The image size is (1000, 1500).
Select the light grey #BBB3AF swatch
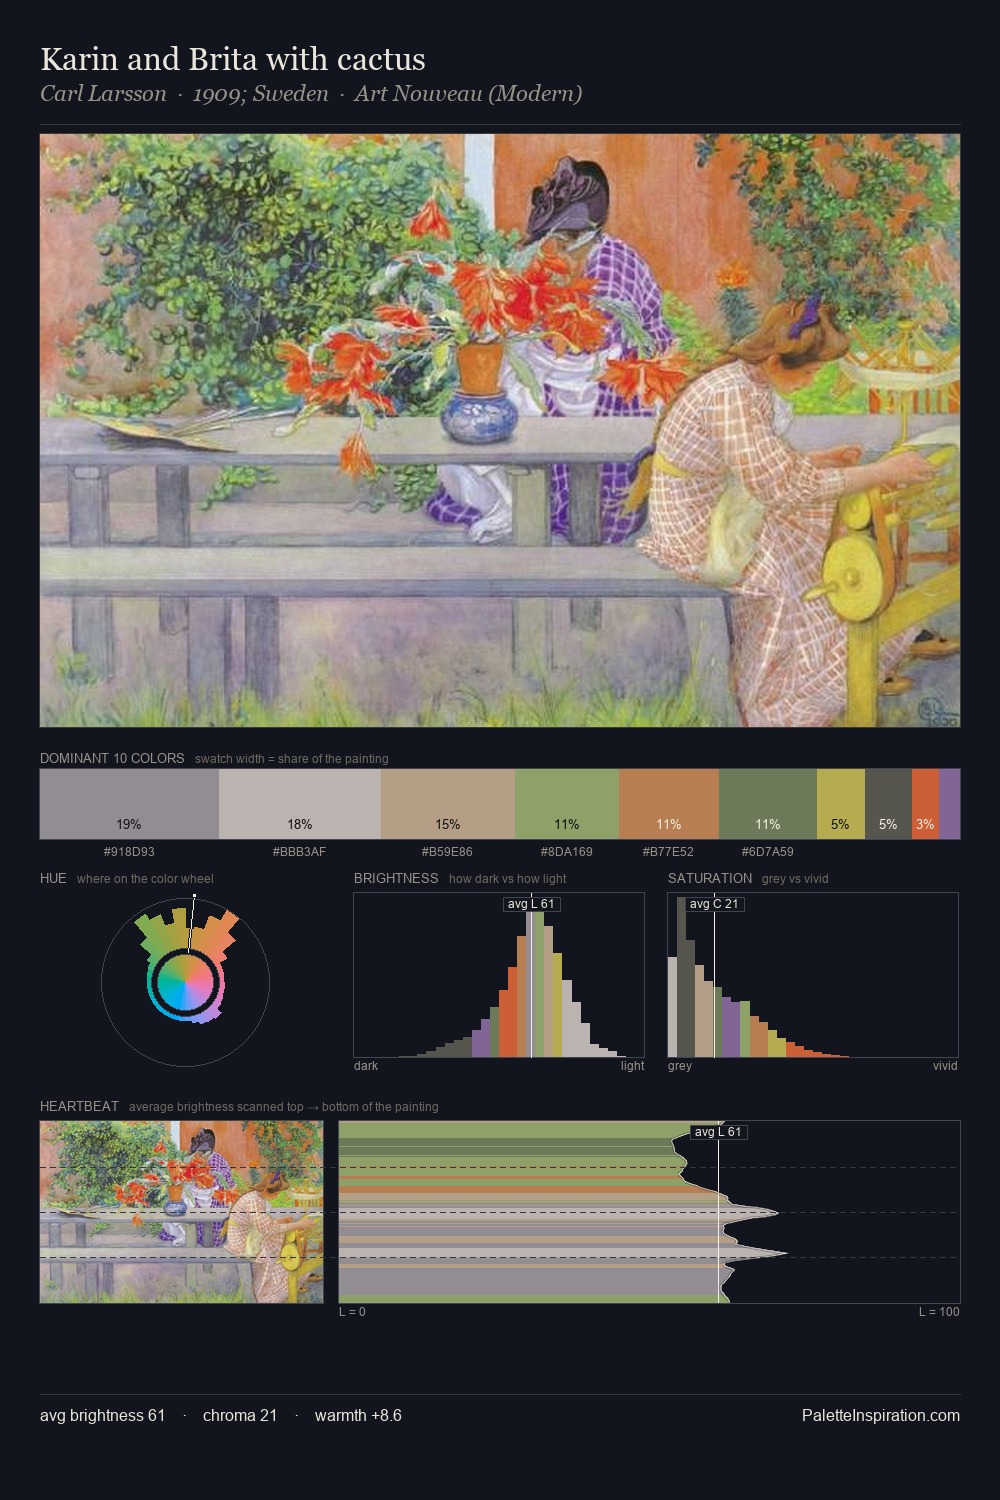click(x=300, y=803)
